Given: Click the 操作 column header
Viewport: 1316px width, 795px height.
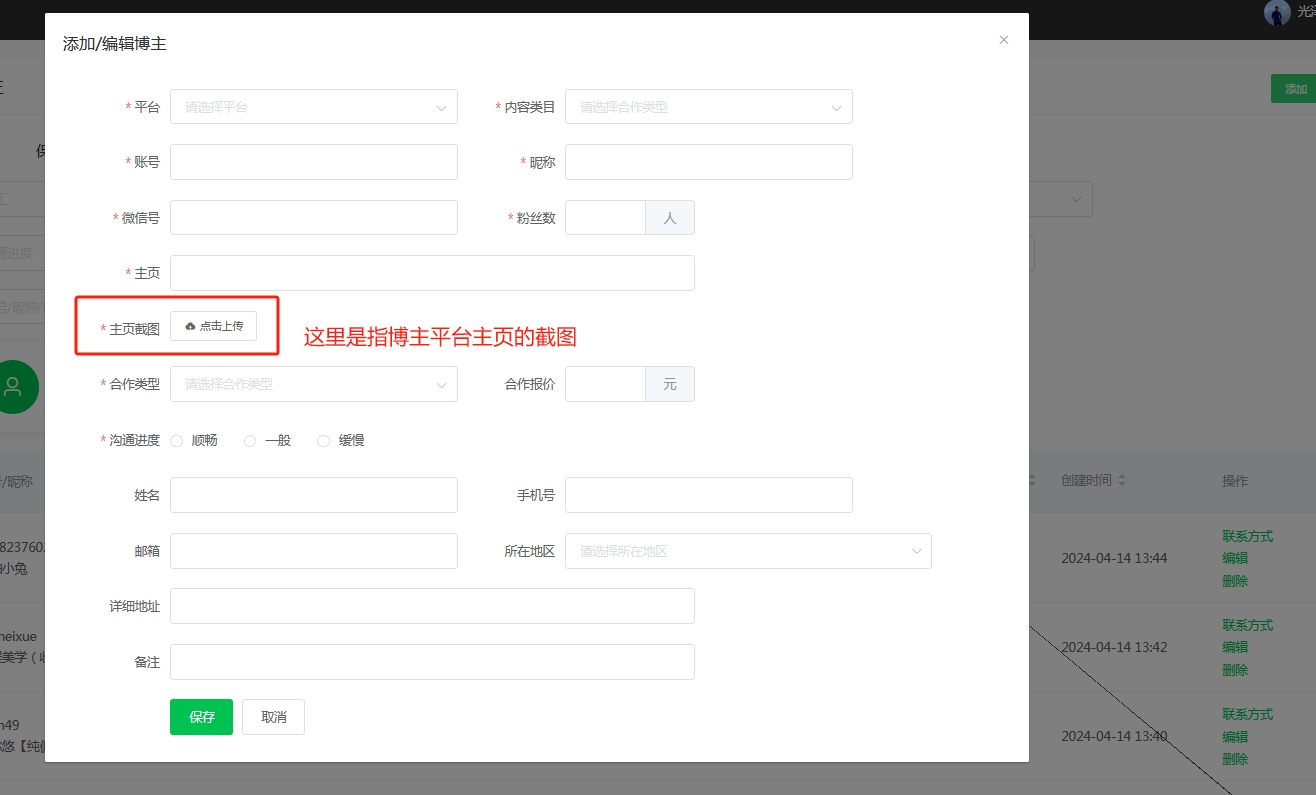Looking at the screenshot, I should coord(1235,481).
